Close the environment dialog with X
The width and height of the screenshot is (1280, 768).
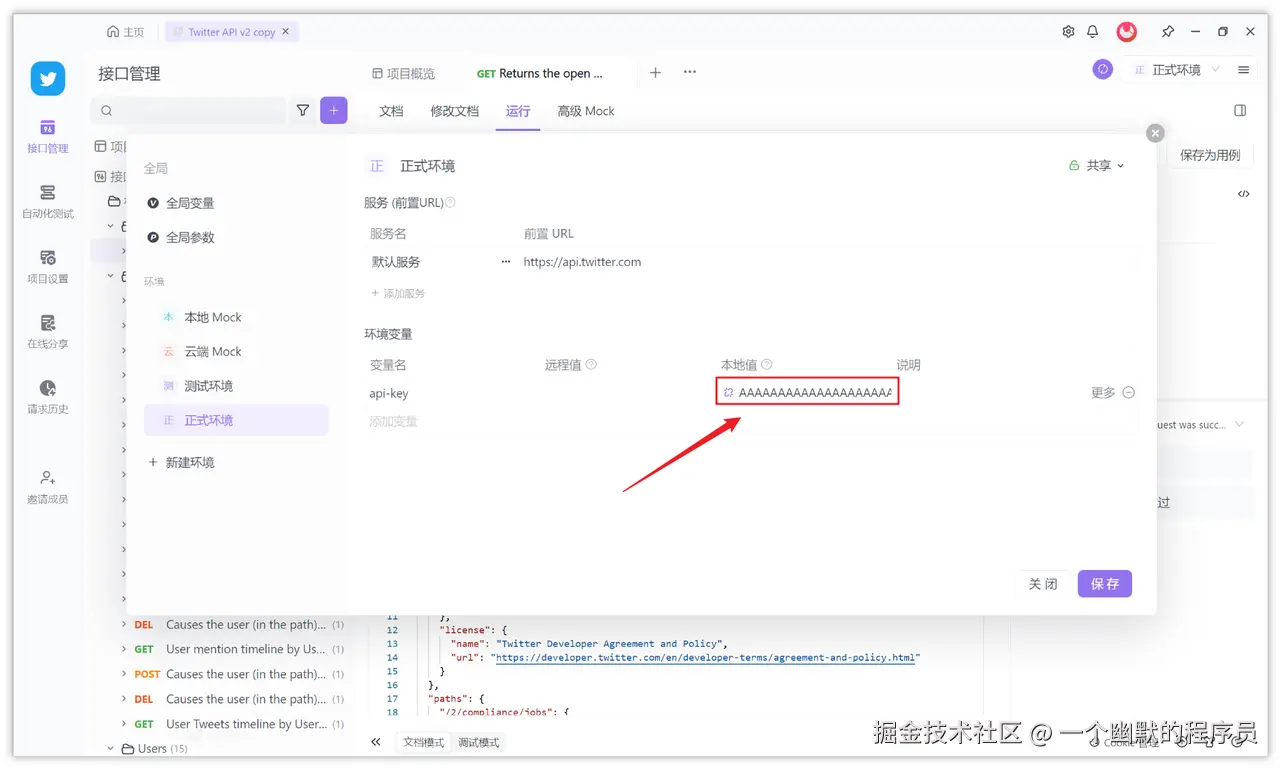(1155, 133)
